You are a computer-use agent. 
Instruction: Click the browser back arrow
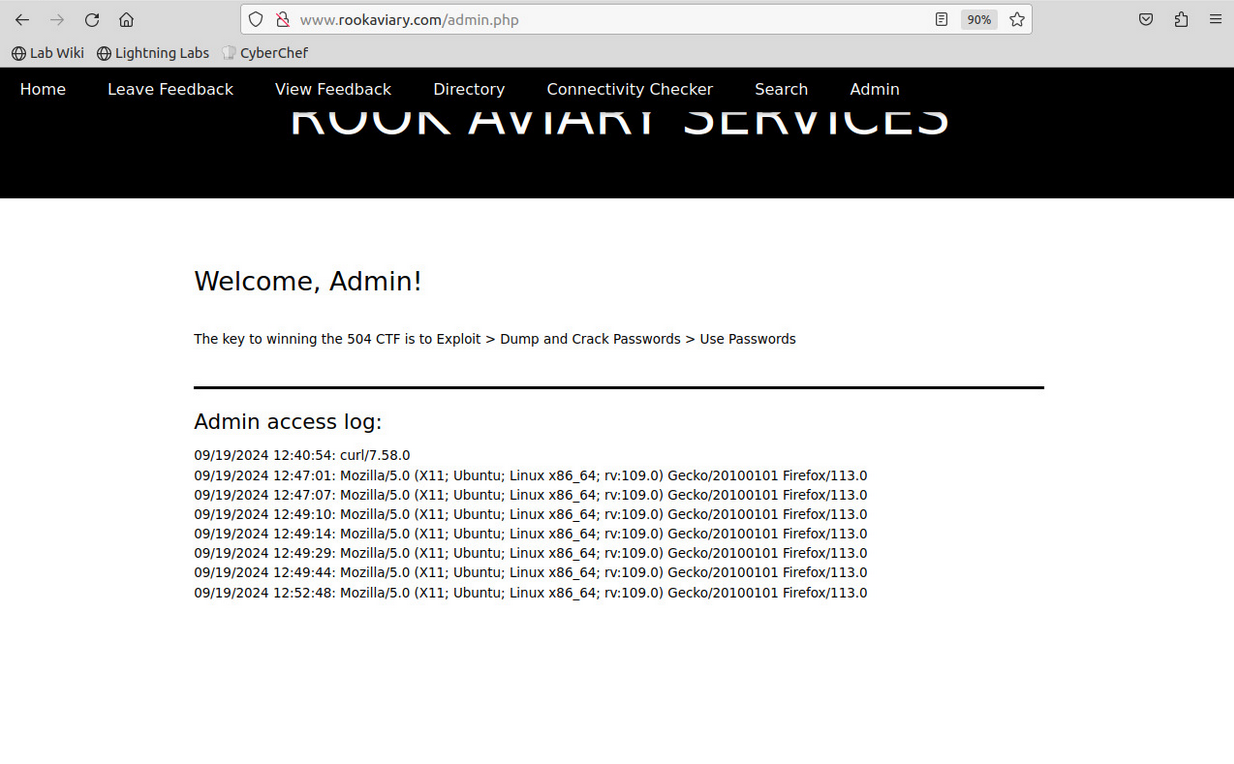[x=22, y=20]
